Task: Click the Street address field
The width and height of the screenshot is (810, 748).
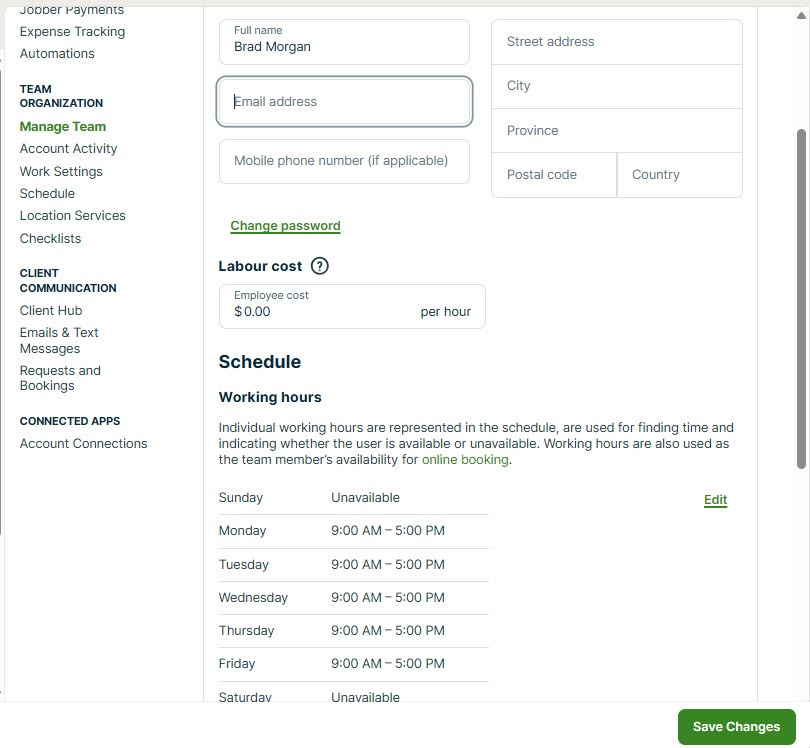Action: [617, 42]
